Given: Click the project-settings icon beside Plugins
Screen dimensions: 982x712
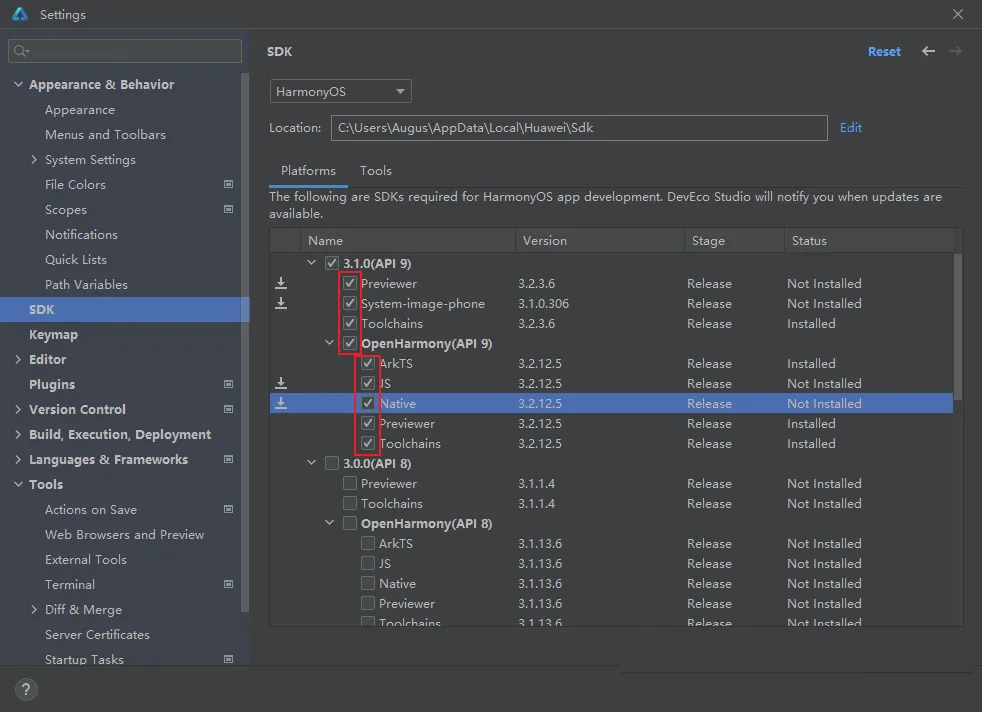Looking at the screenshot, I should pos(229,384).
